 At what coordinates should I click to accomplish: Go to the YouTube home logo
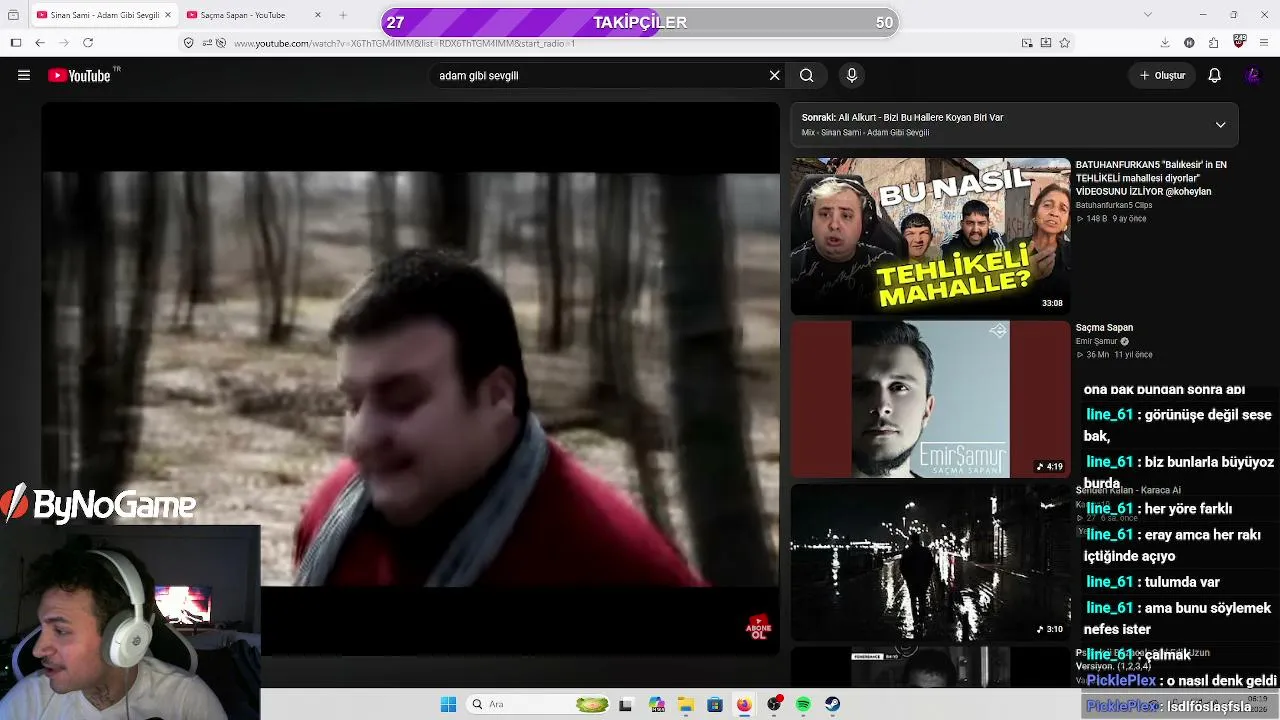79,75
